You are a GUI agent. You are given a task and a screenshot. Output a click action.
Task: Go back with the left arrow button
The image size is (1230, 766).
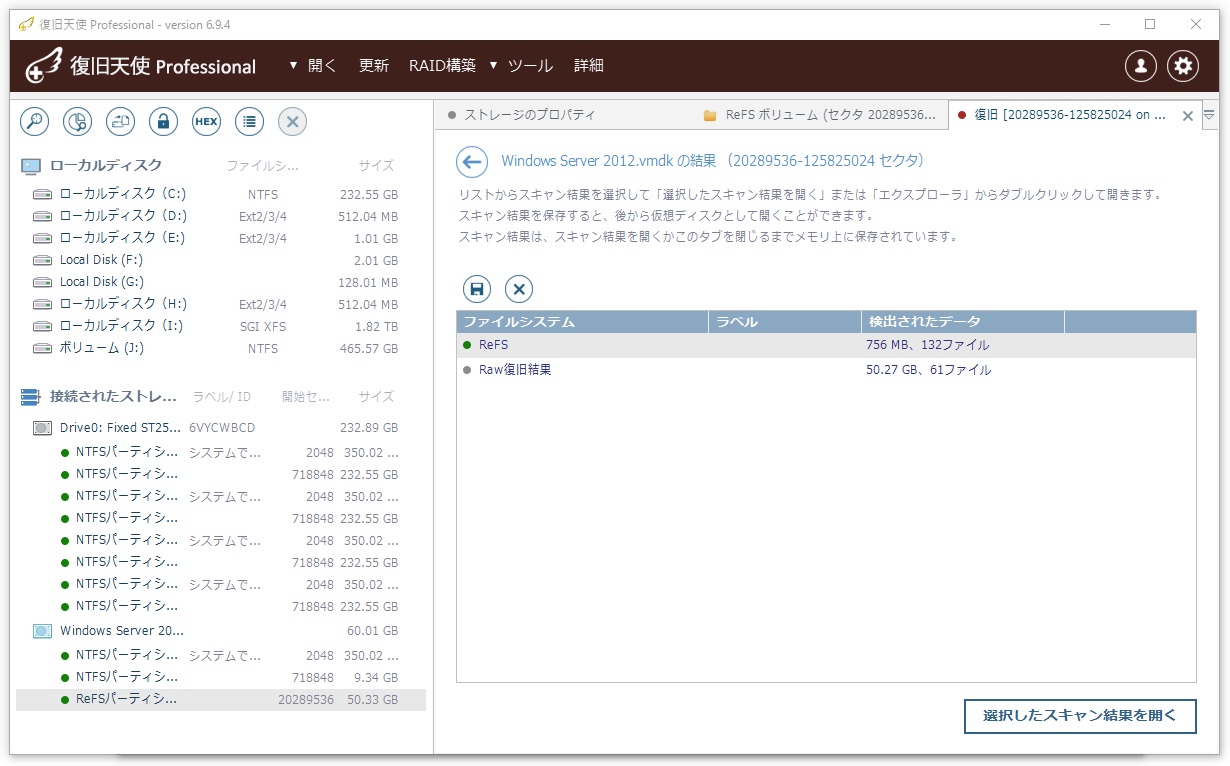click(x=471, y=161)
